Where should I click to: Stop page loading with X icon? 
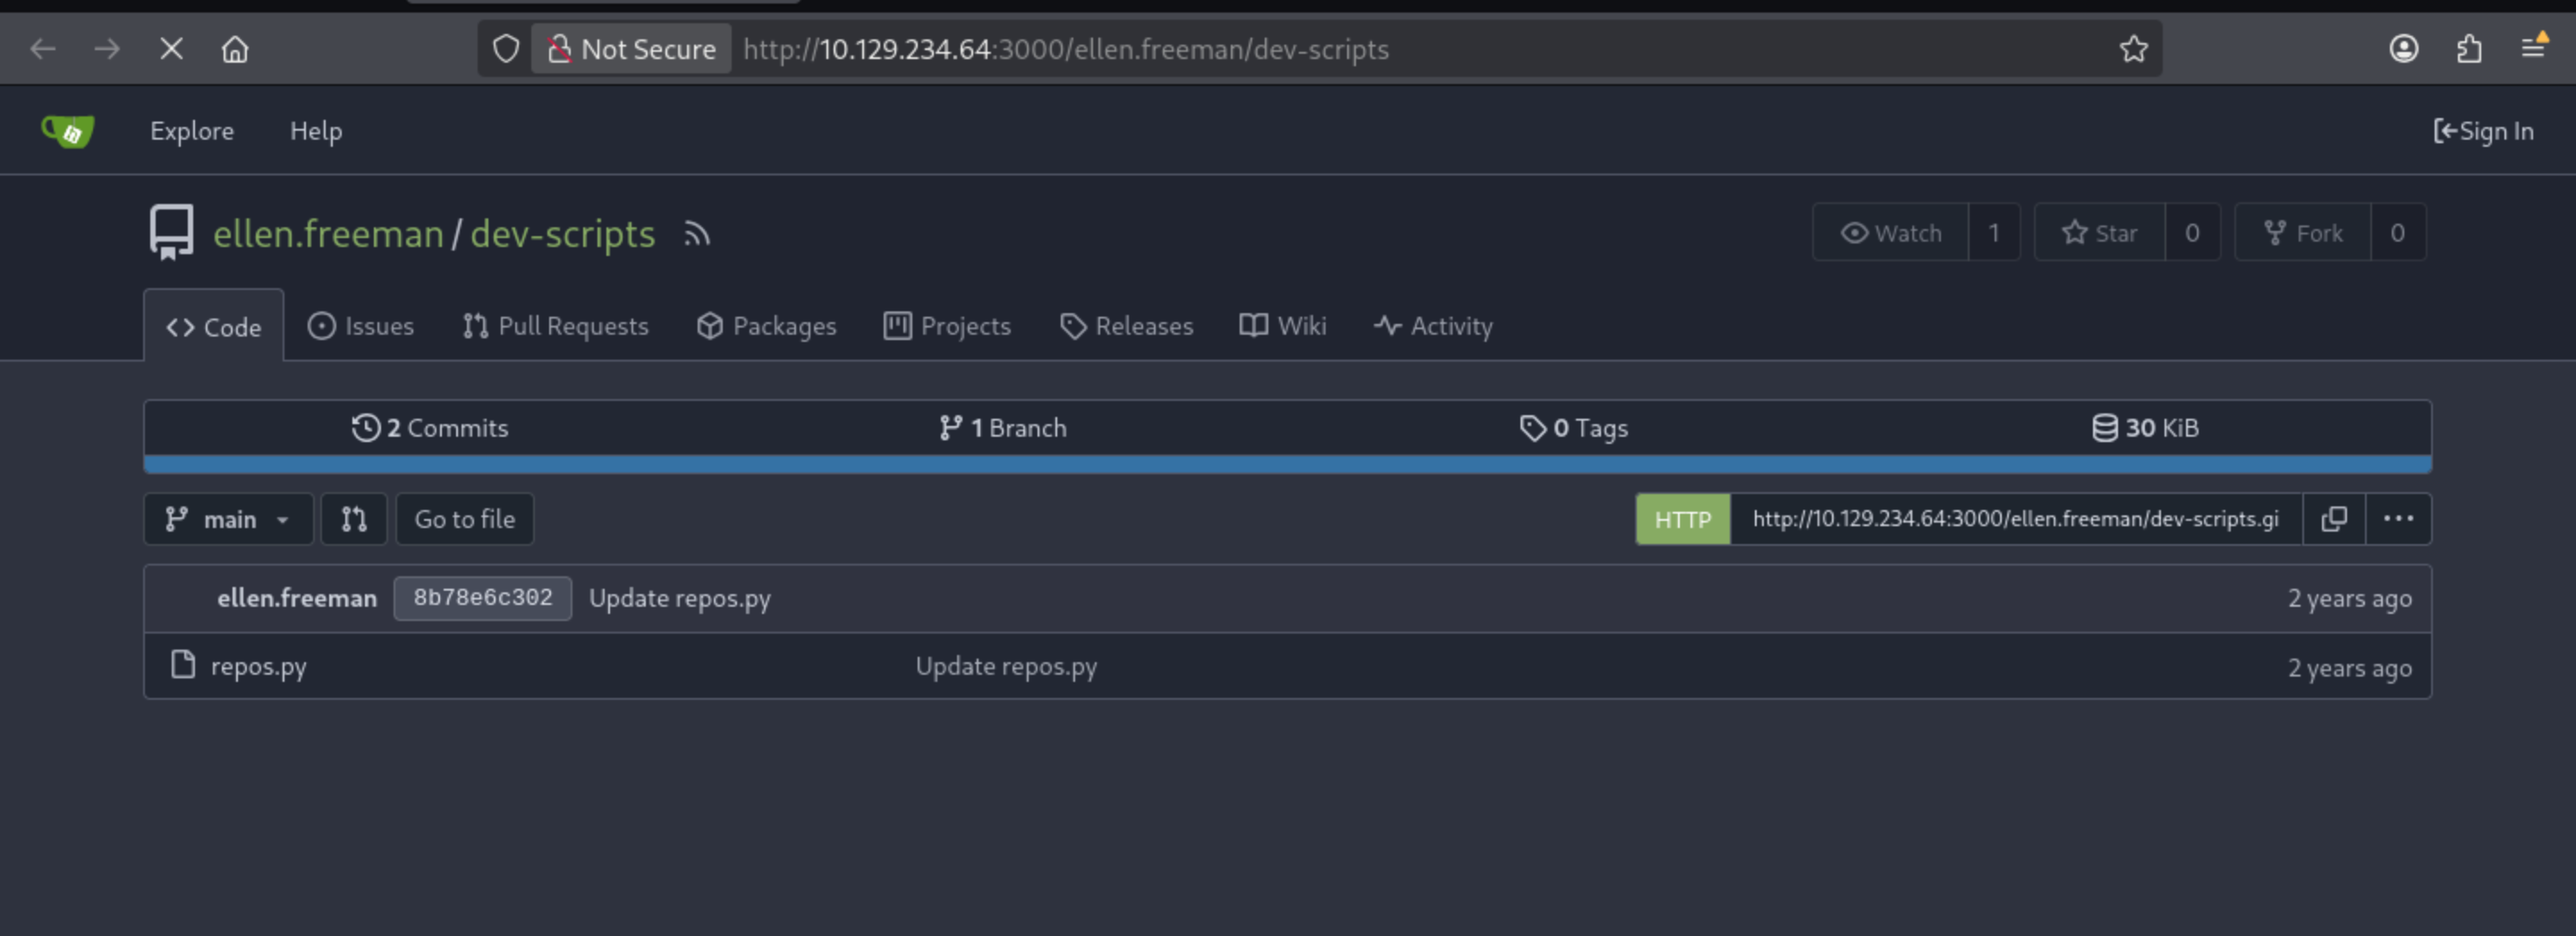(x=171, y=49)
